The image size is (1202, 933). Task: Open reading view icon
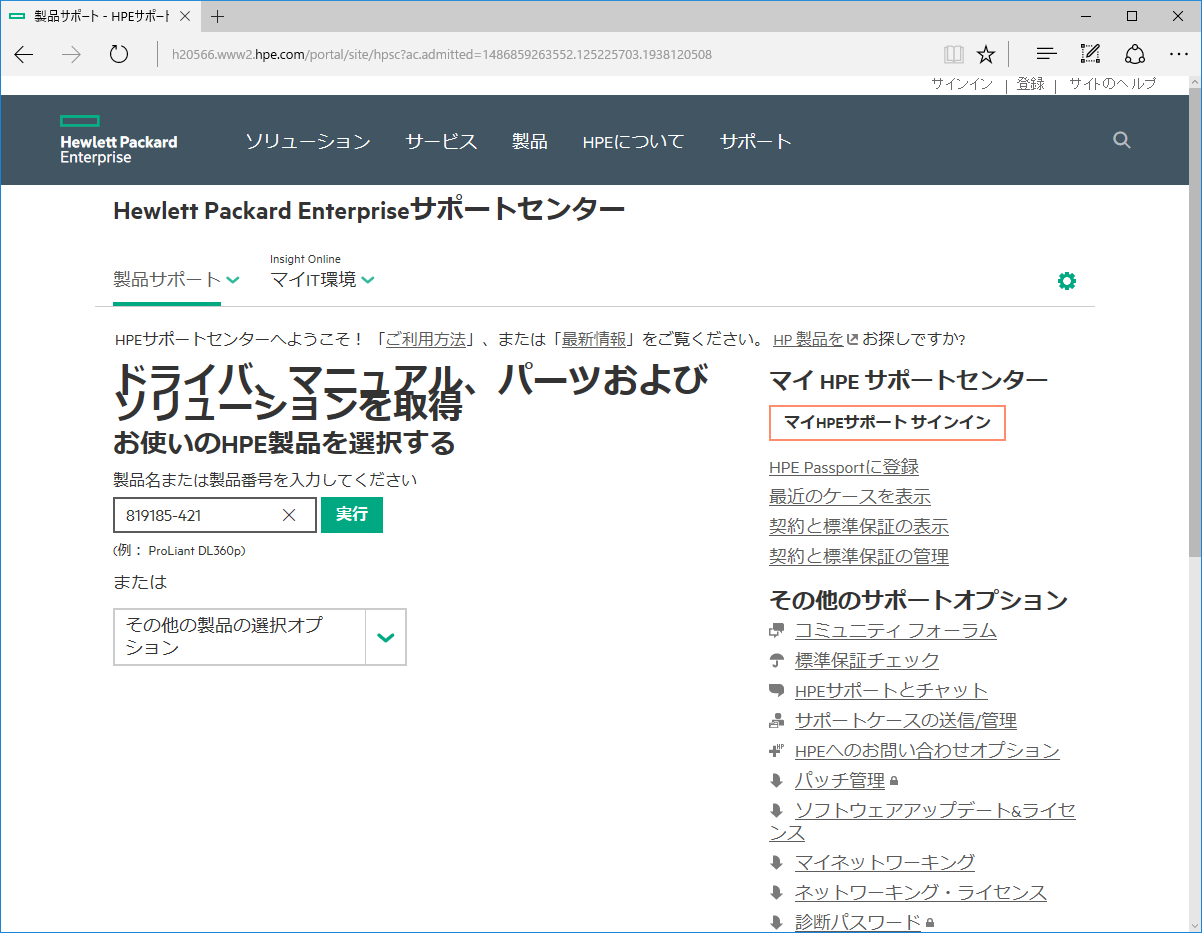coord(954,54)
